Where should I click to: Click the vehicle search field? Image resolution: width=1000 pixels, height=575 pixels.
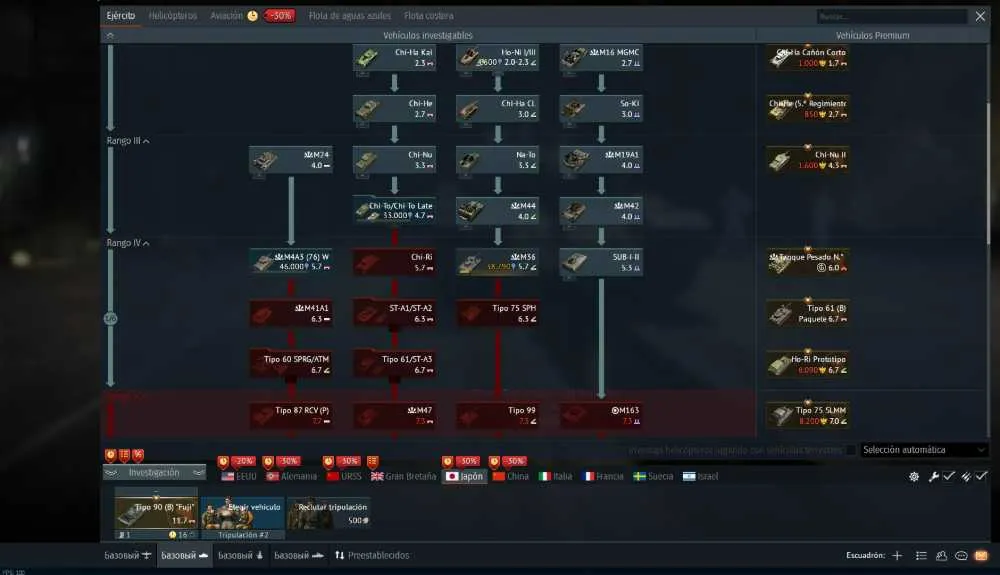pos(892,16)
